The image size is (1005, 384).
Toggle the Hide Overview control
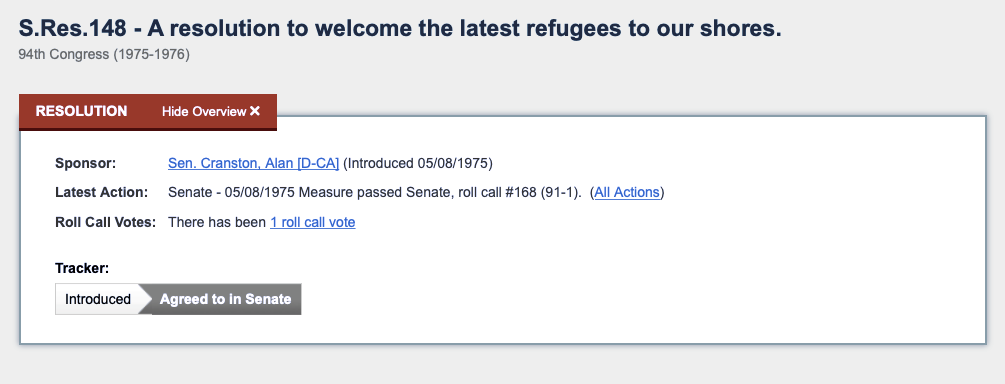tap(211, 112)
